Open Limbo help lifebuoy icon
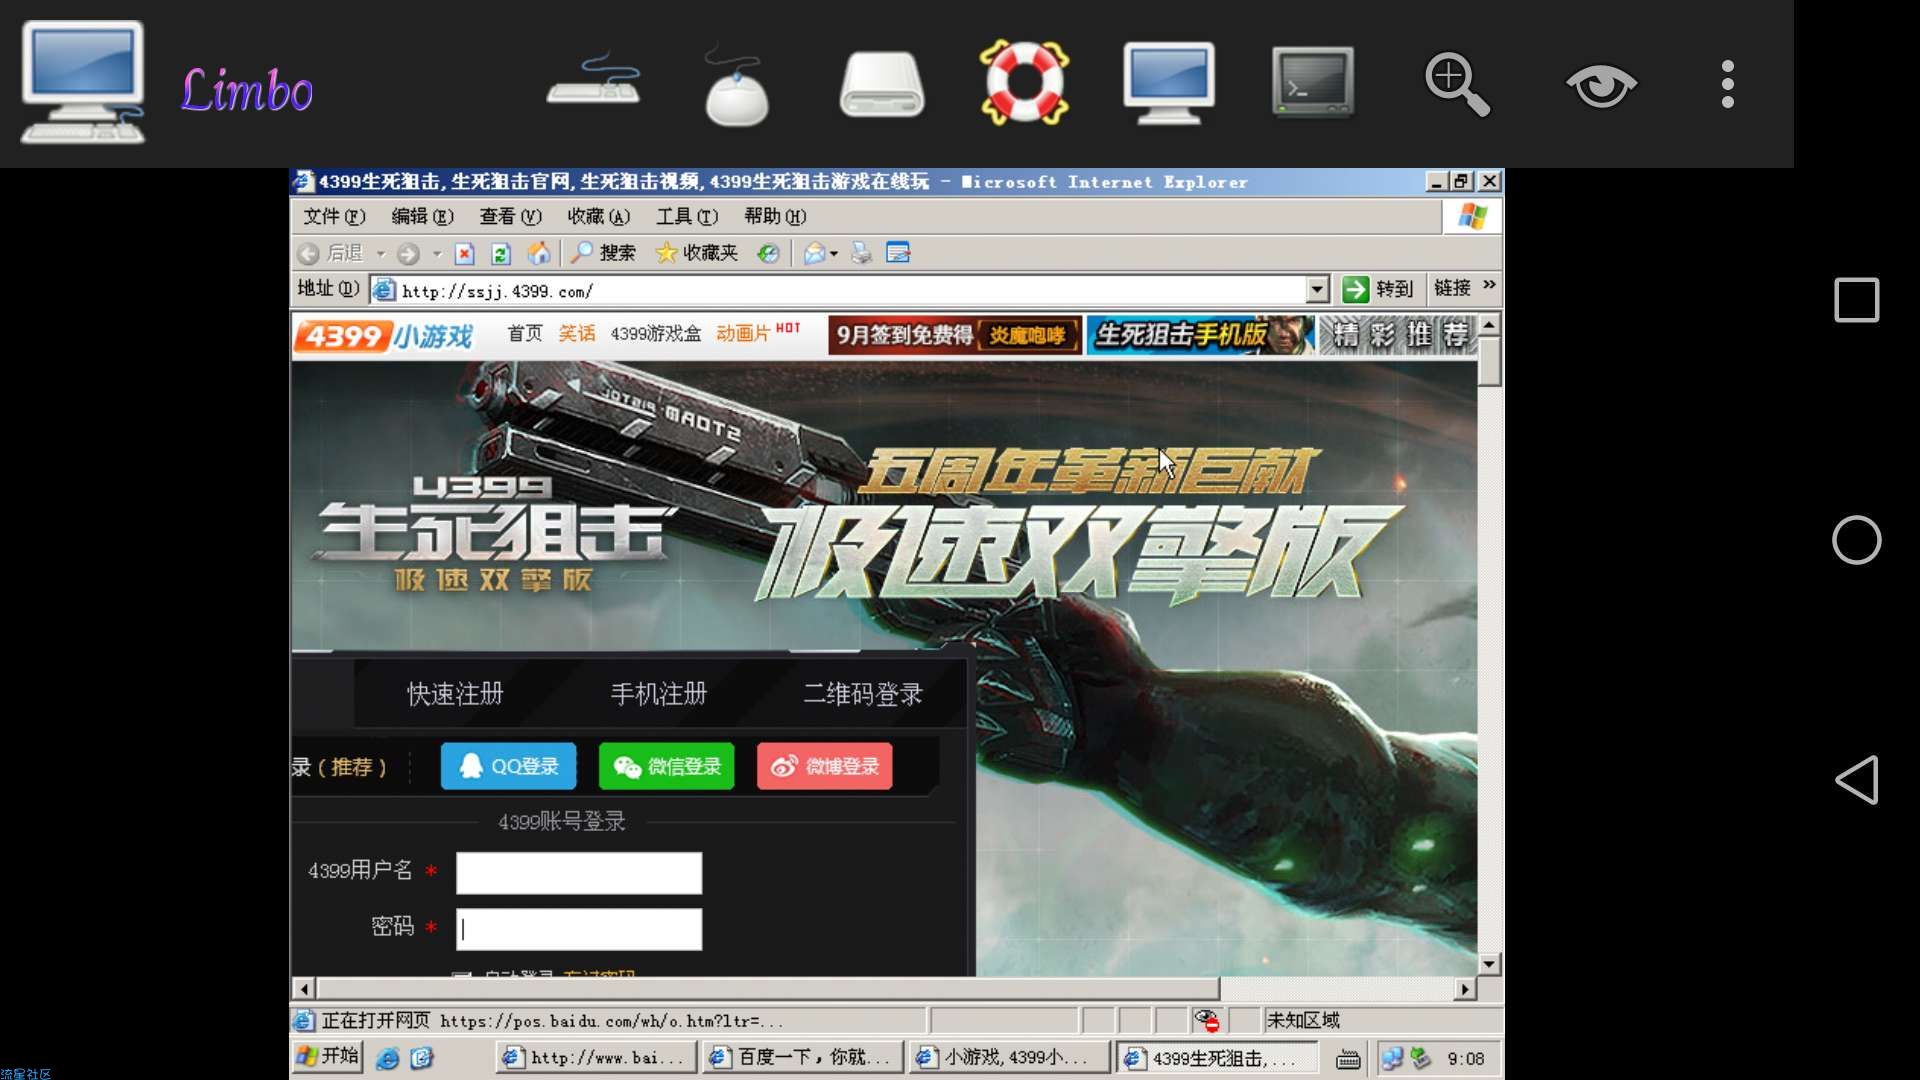This screenshot has width=1920, height=1080. click(x=1025, y=83)
